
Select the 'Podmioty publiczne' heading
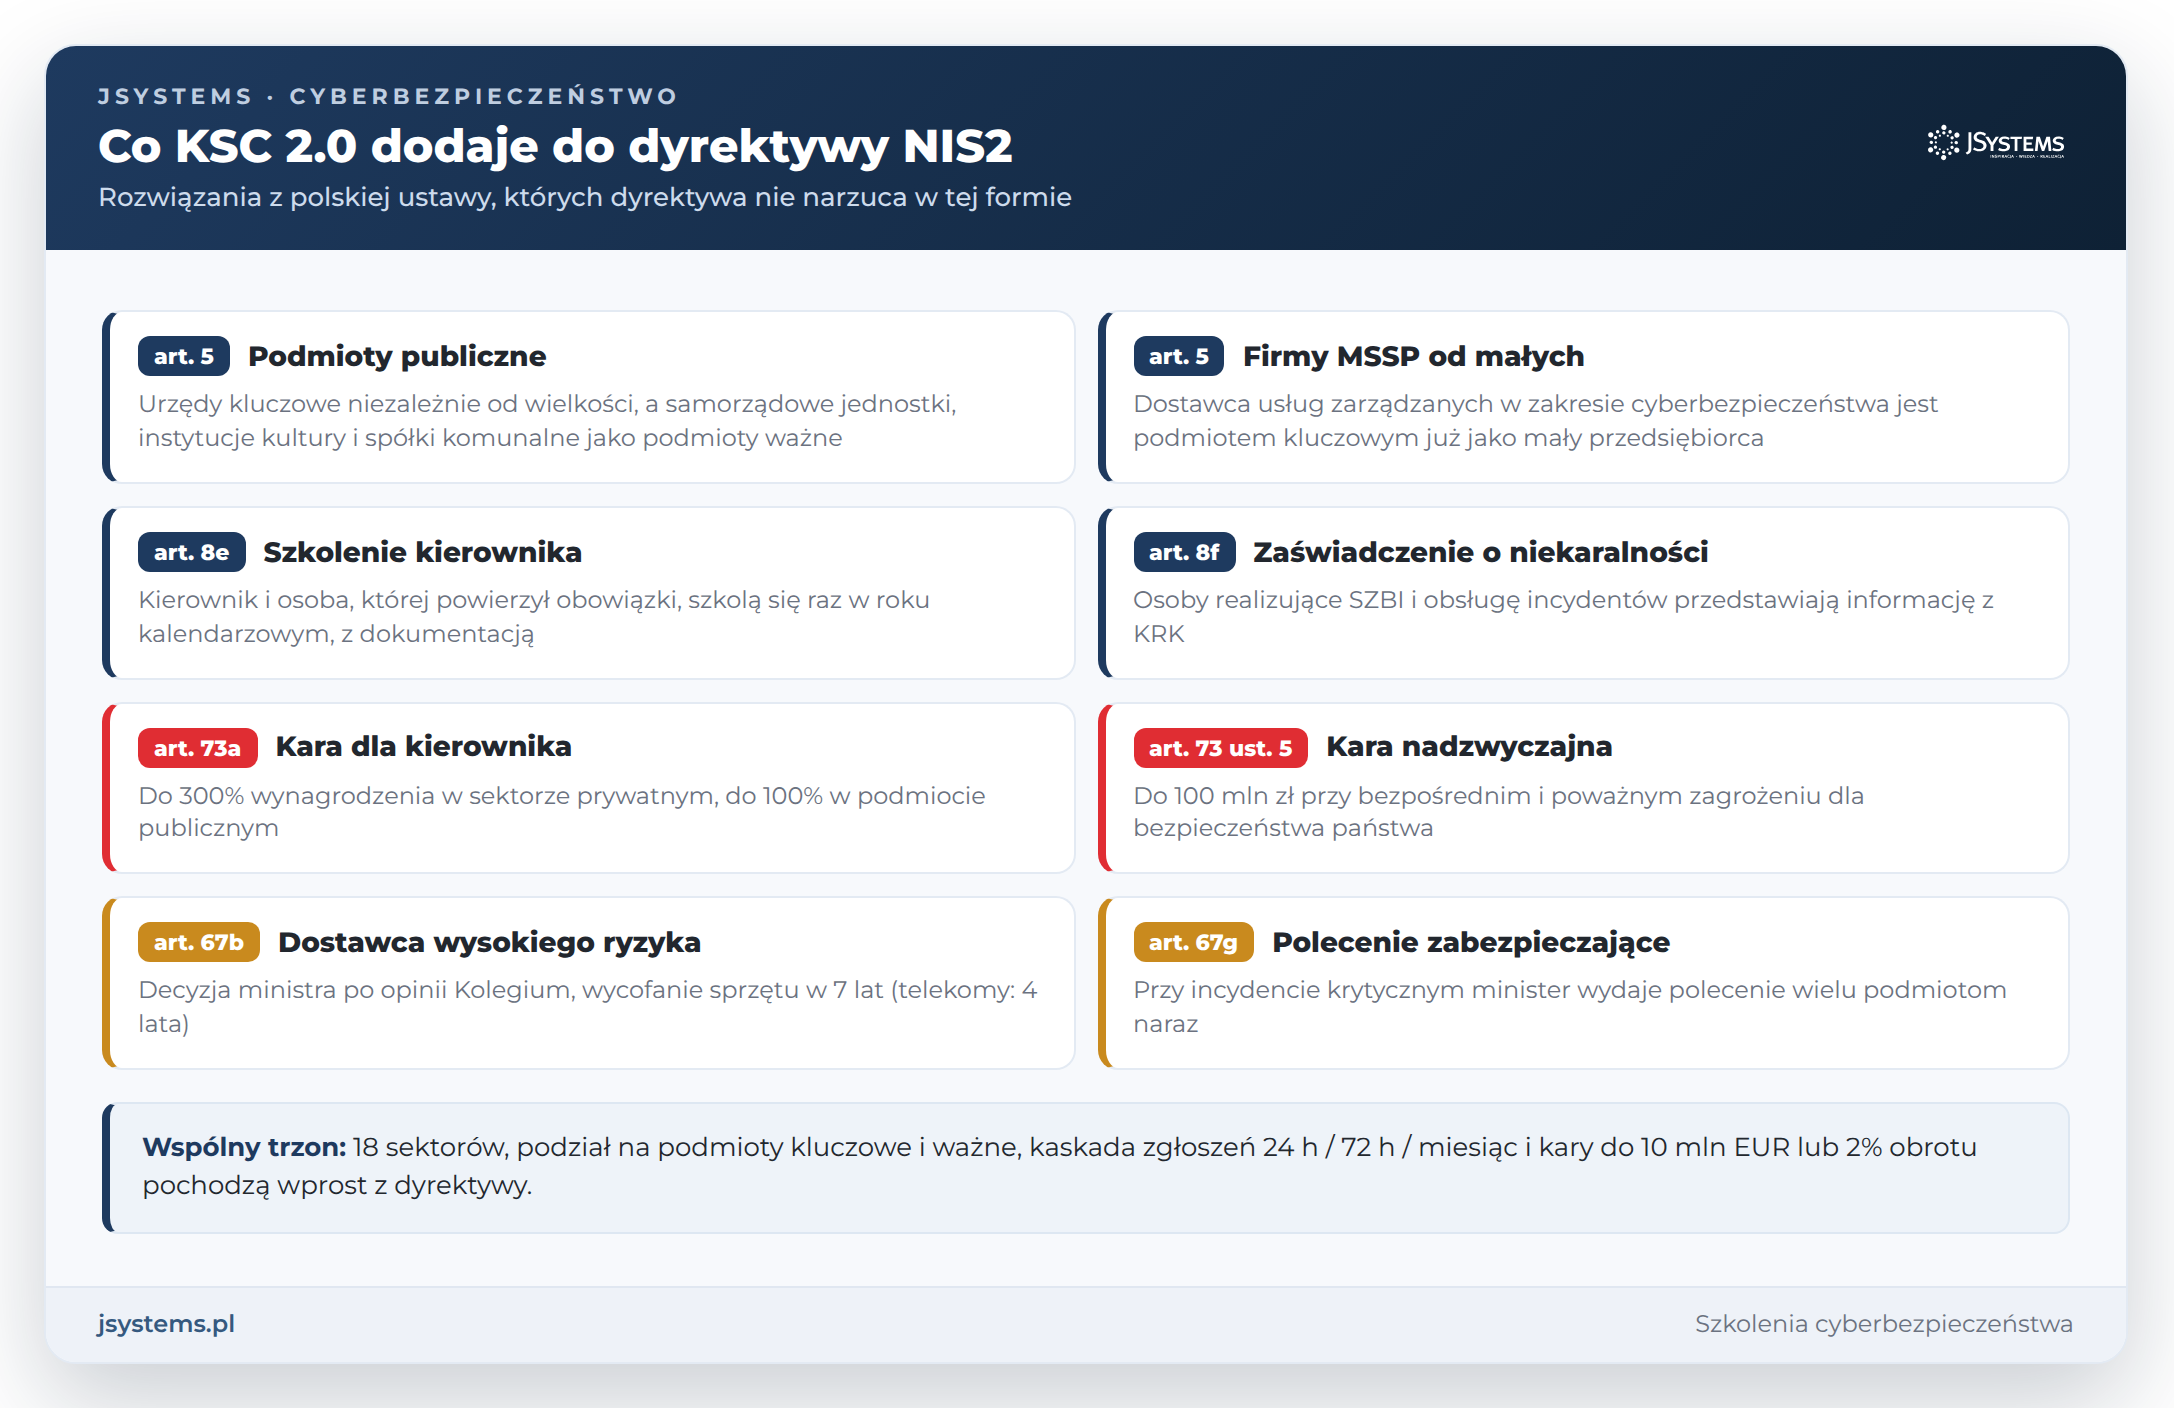click(397, 356)
